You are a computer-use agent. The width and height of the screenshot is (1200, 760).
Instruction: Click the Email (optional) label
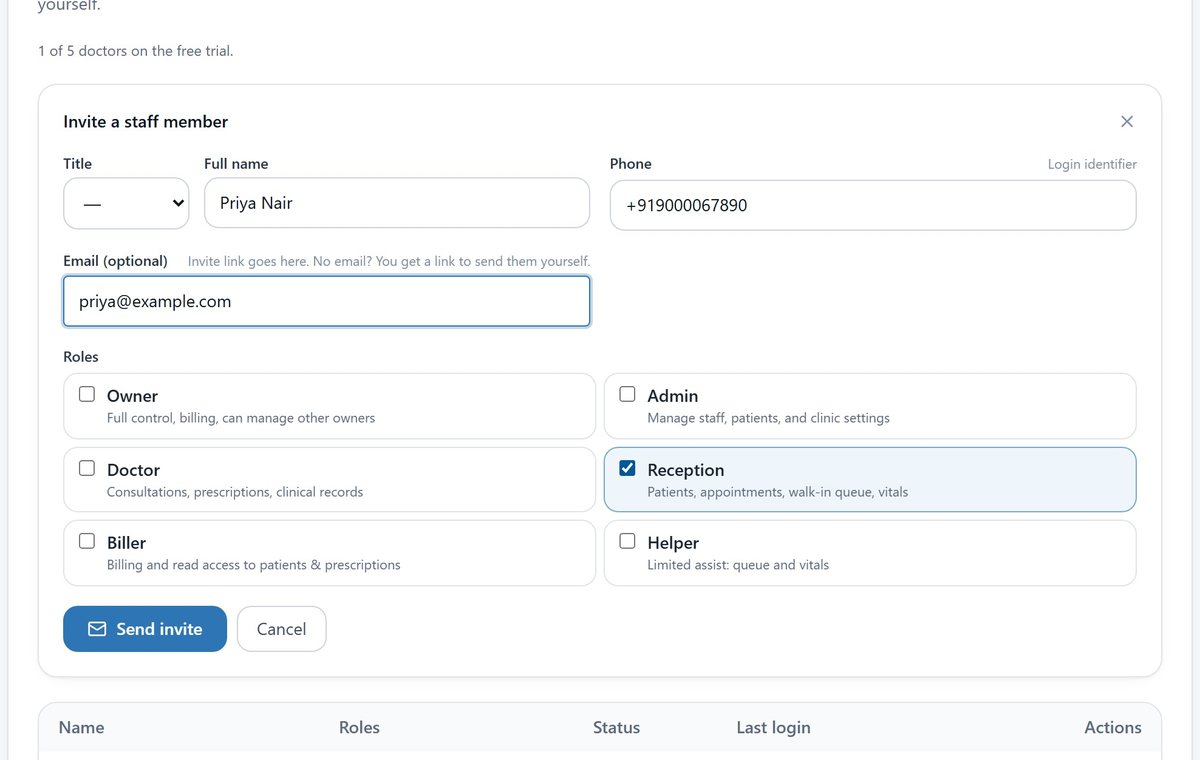[115, 261]
